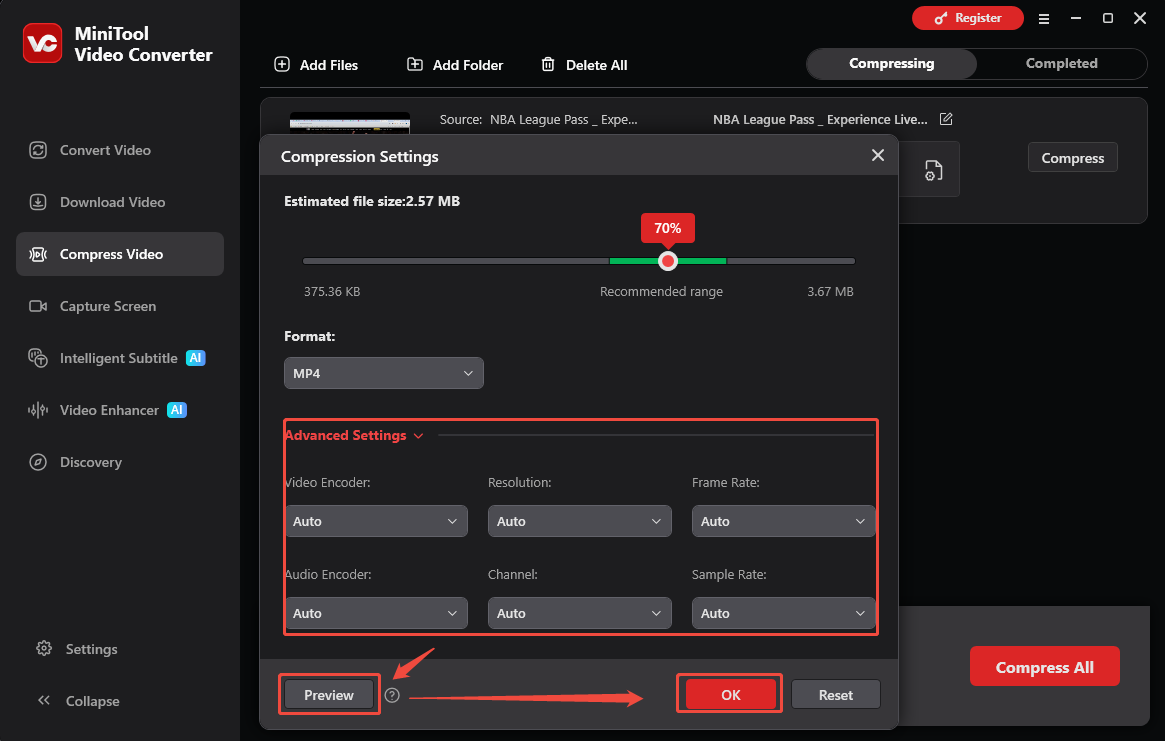Screen dimensions: 1165x741
Task: Click the Discovery compass icon
Action: tap(38, 462)
